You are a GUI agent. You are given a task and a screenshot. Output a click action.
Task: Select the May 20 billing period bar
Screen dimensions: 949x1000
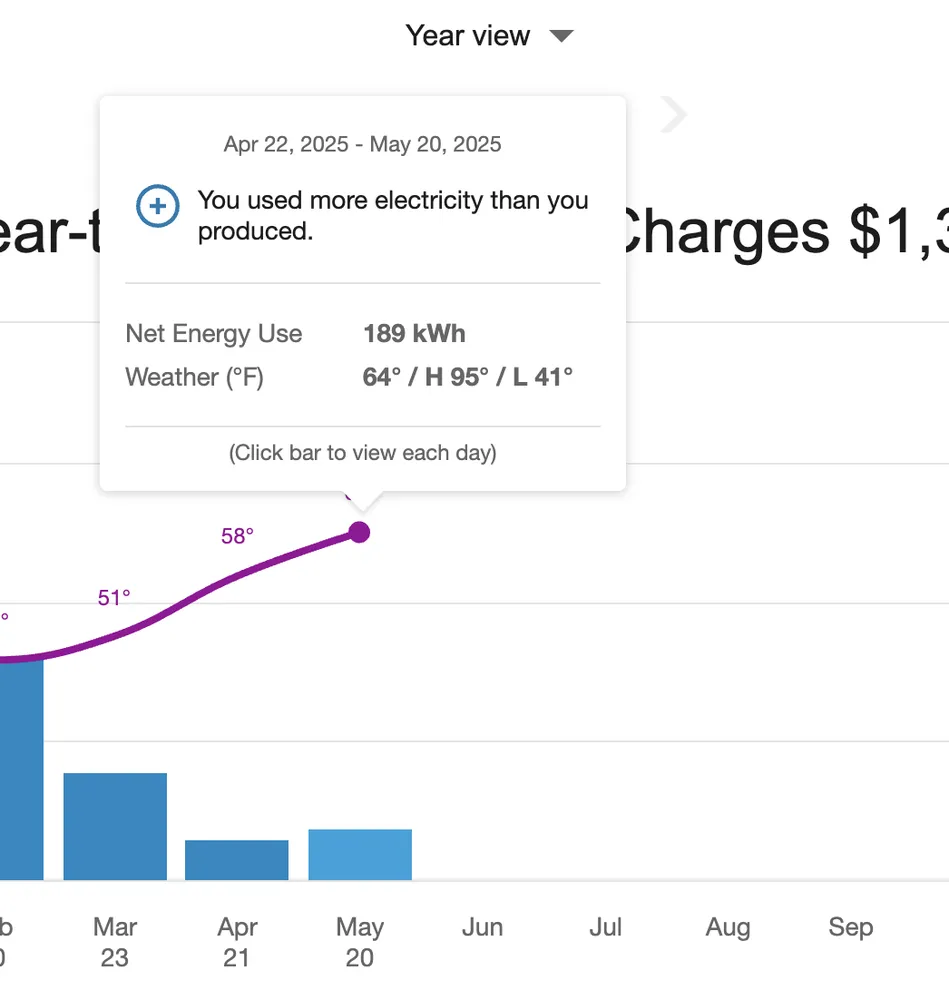click(x=359, y=853)
